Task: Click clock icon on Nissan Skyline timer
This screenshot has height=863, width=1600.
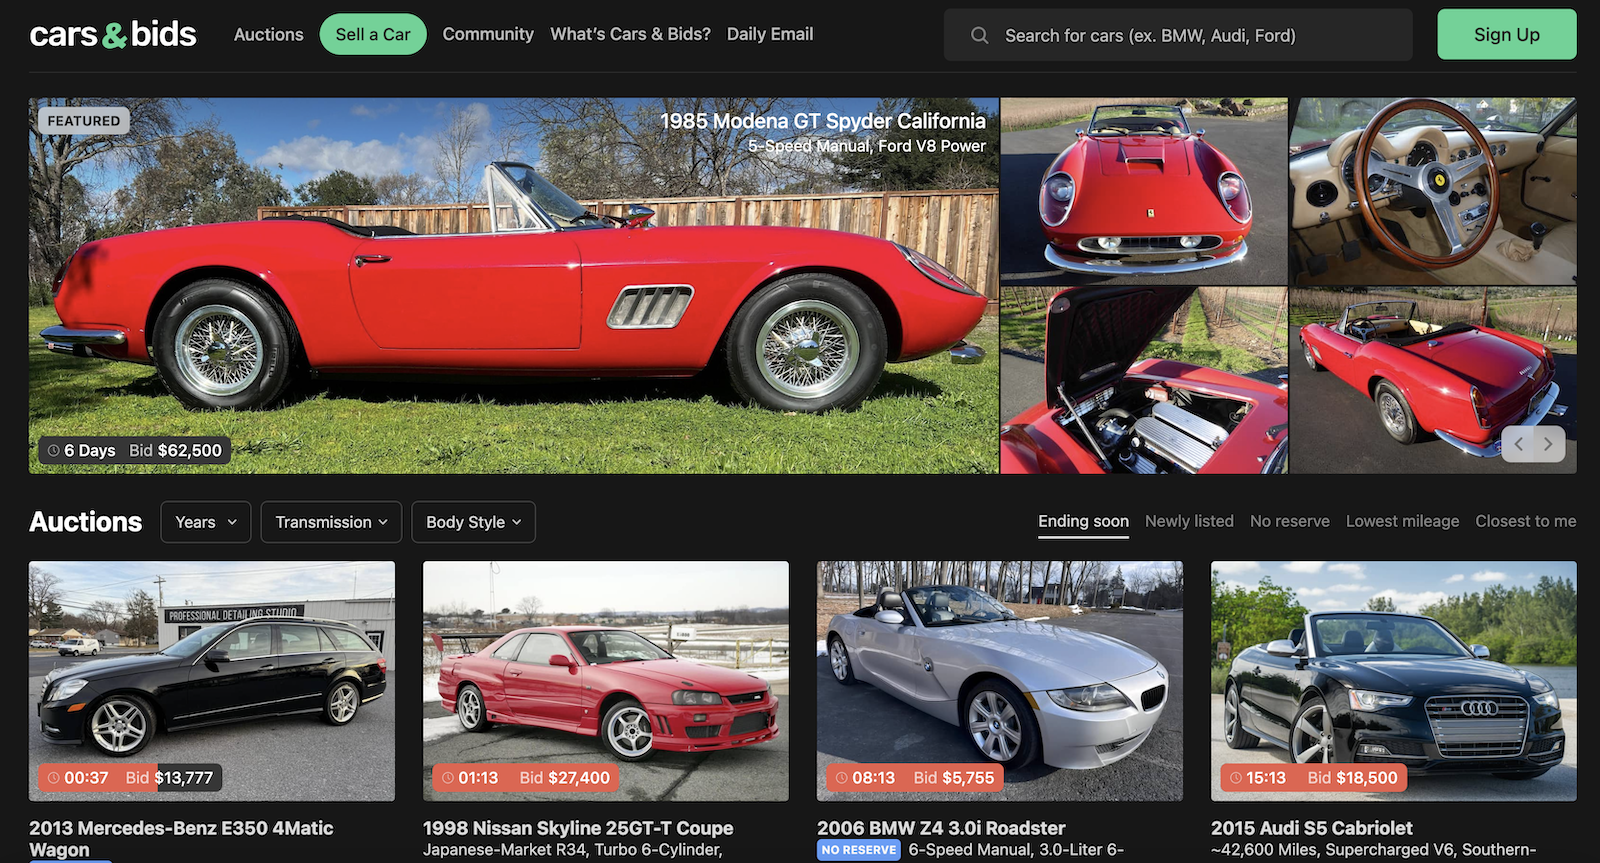Action: pos(448,778)
